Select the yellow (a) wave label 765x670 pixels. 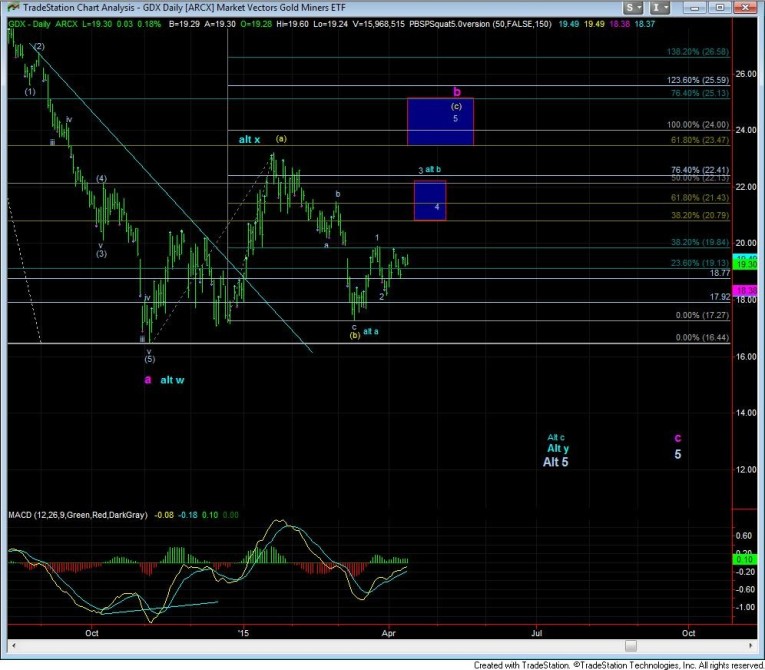click(x=281, y=139)
